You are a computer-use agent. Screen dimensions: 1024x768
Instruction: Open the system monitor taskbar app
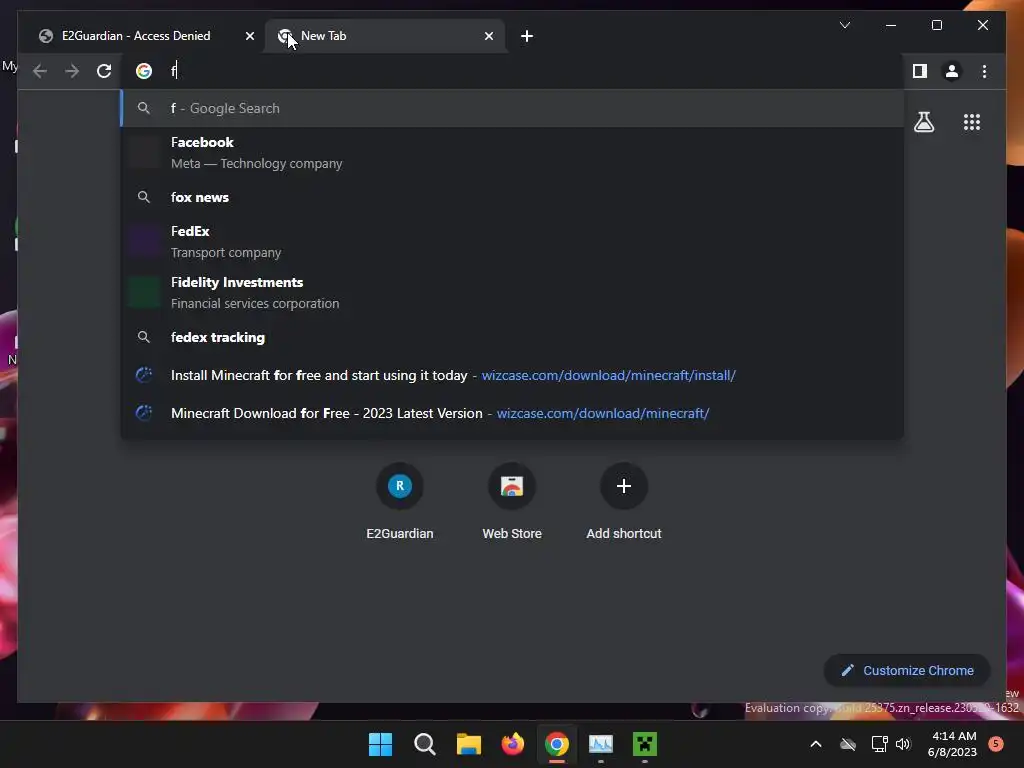(x=601, y=744)
